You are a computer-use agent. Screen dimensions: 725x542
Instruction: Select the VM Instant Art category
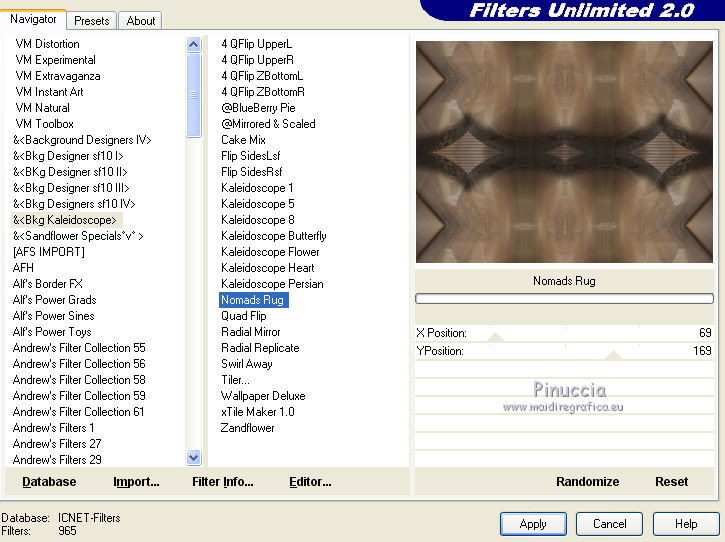pos(49,92)
